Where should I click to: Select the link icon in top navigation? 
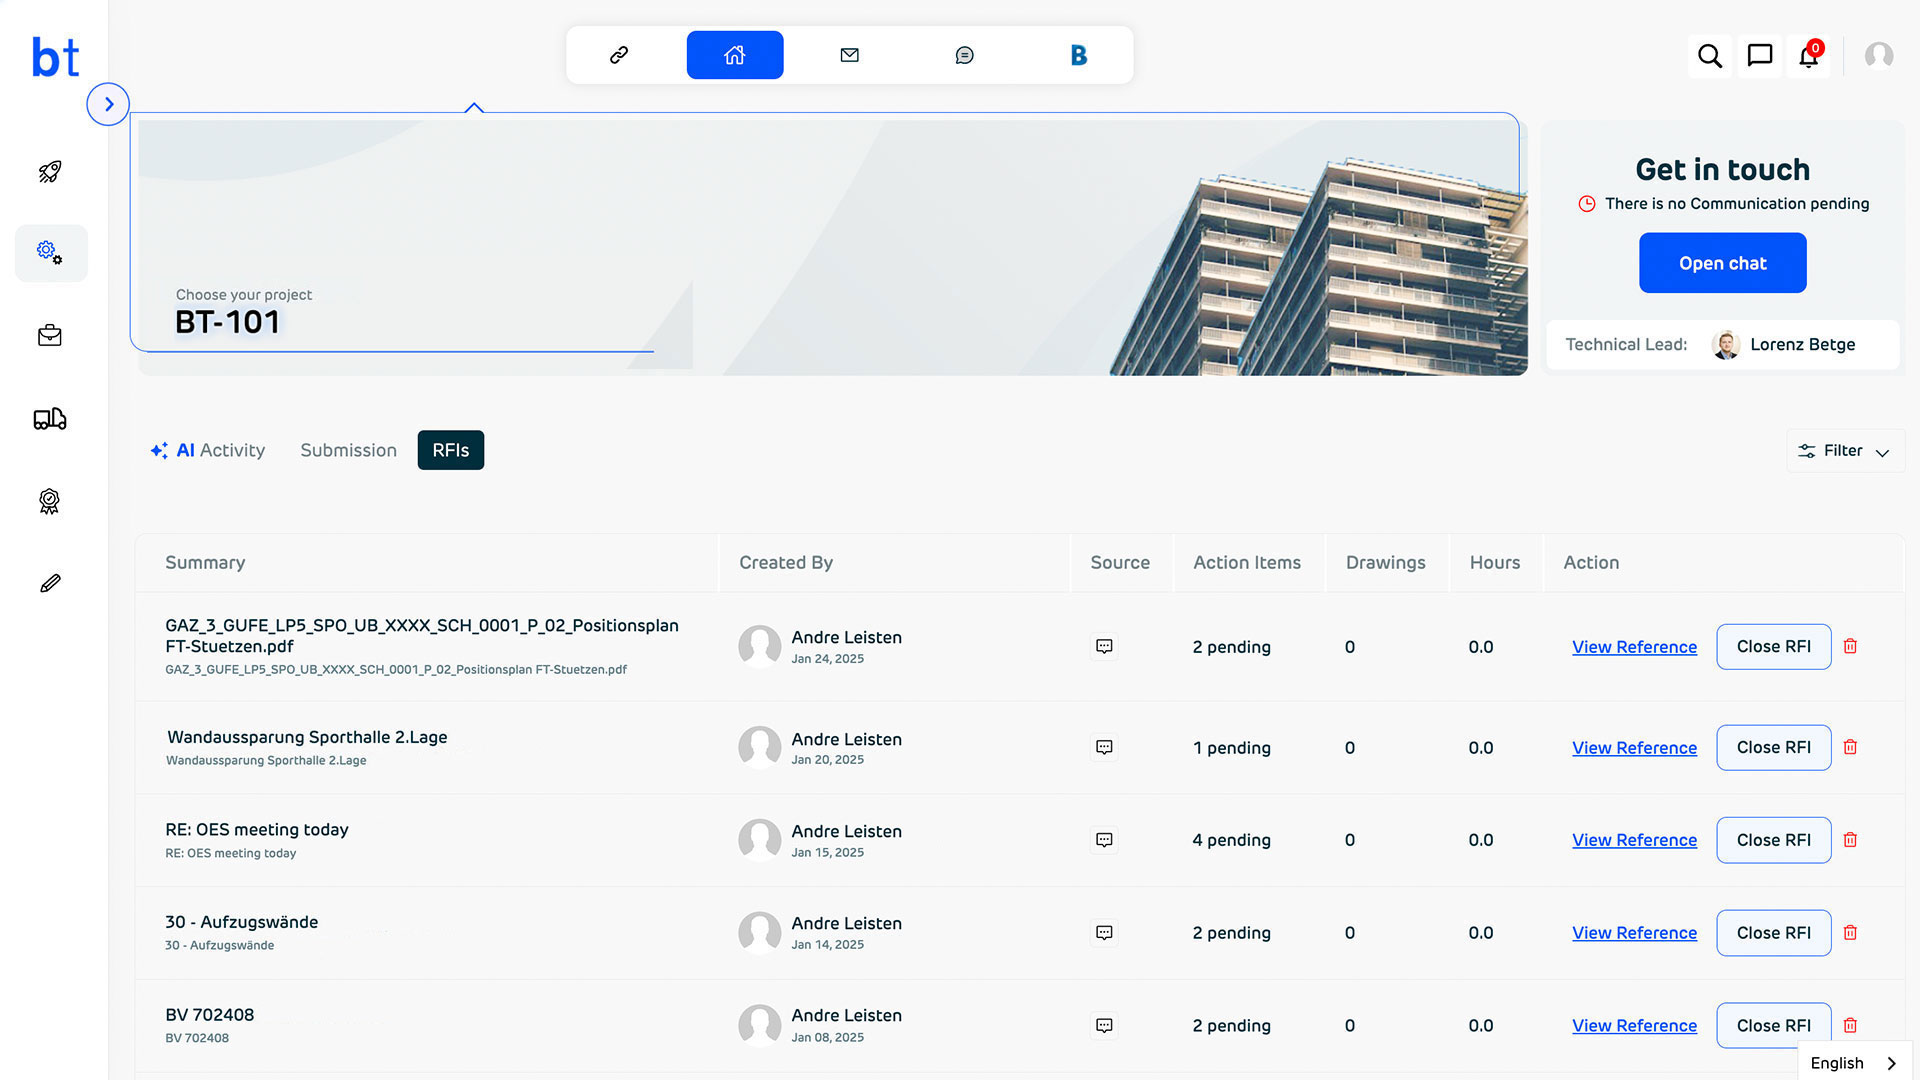click(x=619, y=55)
